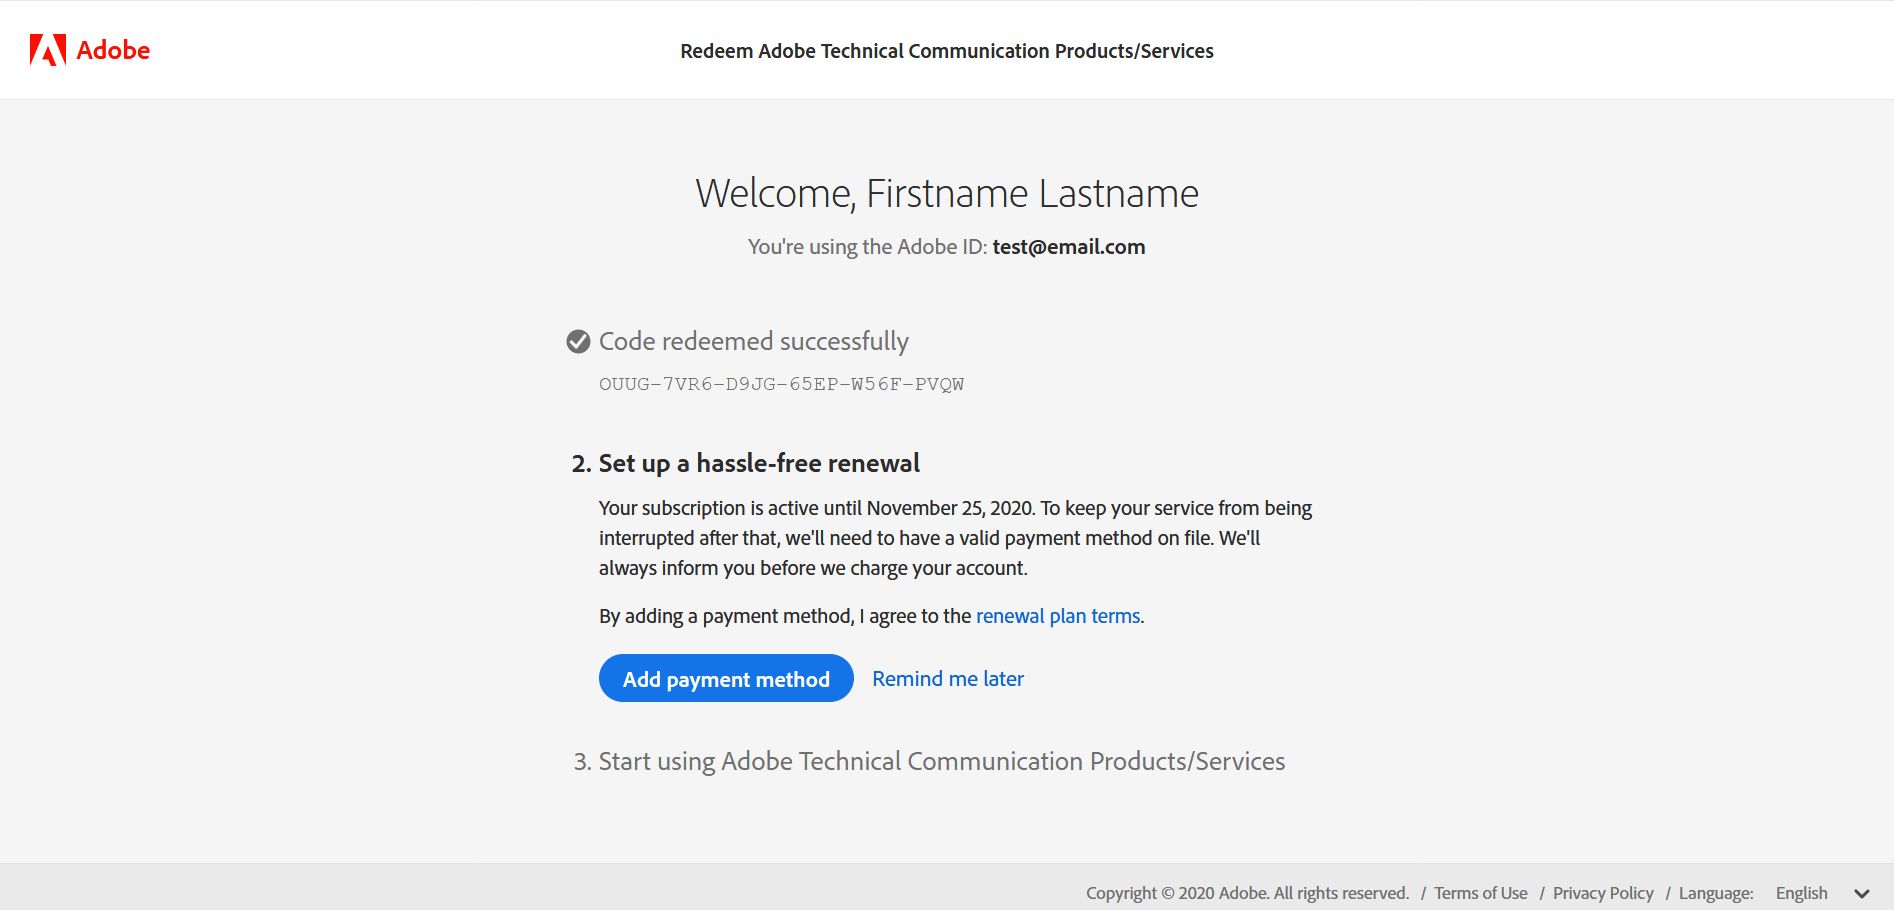Click the Adobe wordmark in header
This screenshot has height=910, width=1894.
113,50
